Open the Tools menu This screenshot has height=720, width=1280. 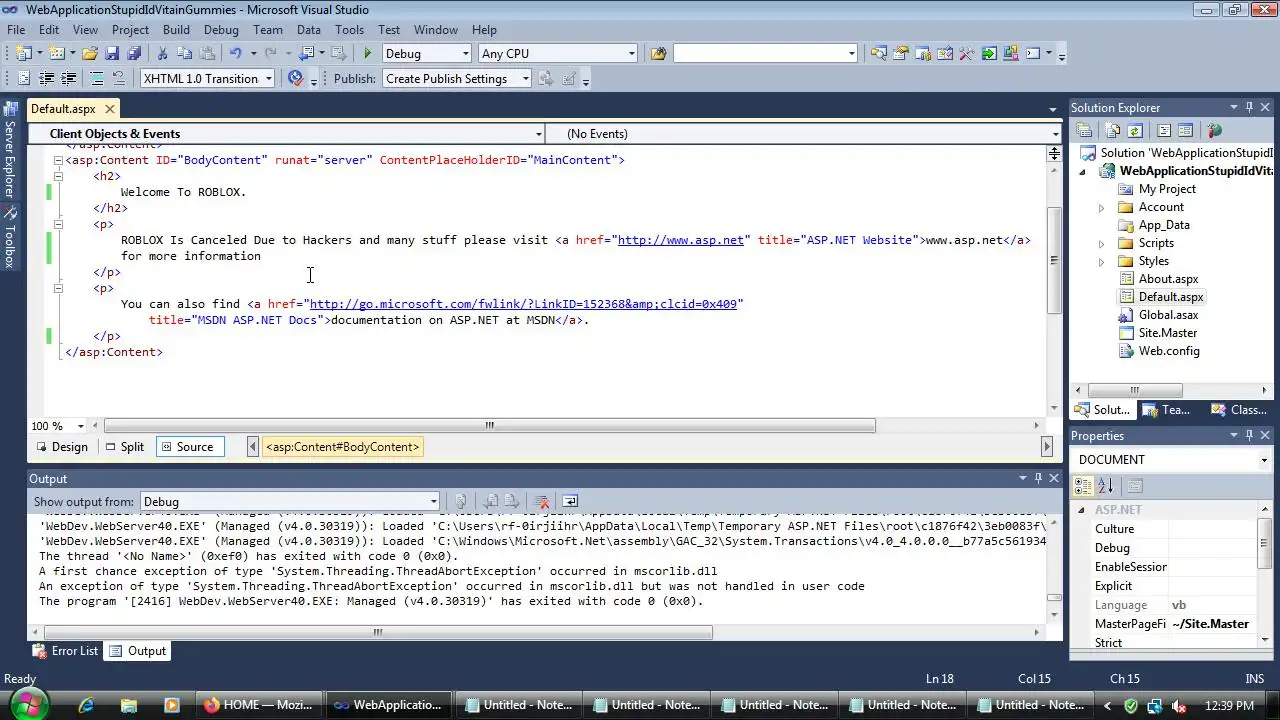click(349, 29)
